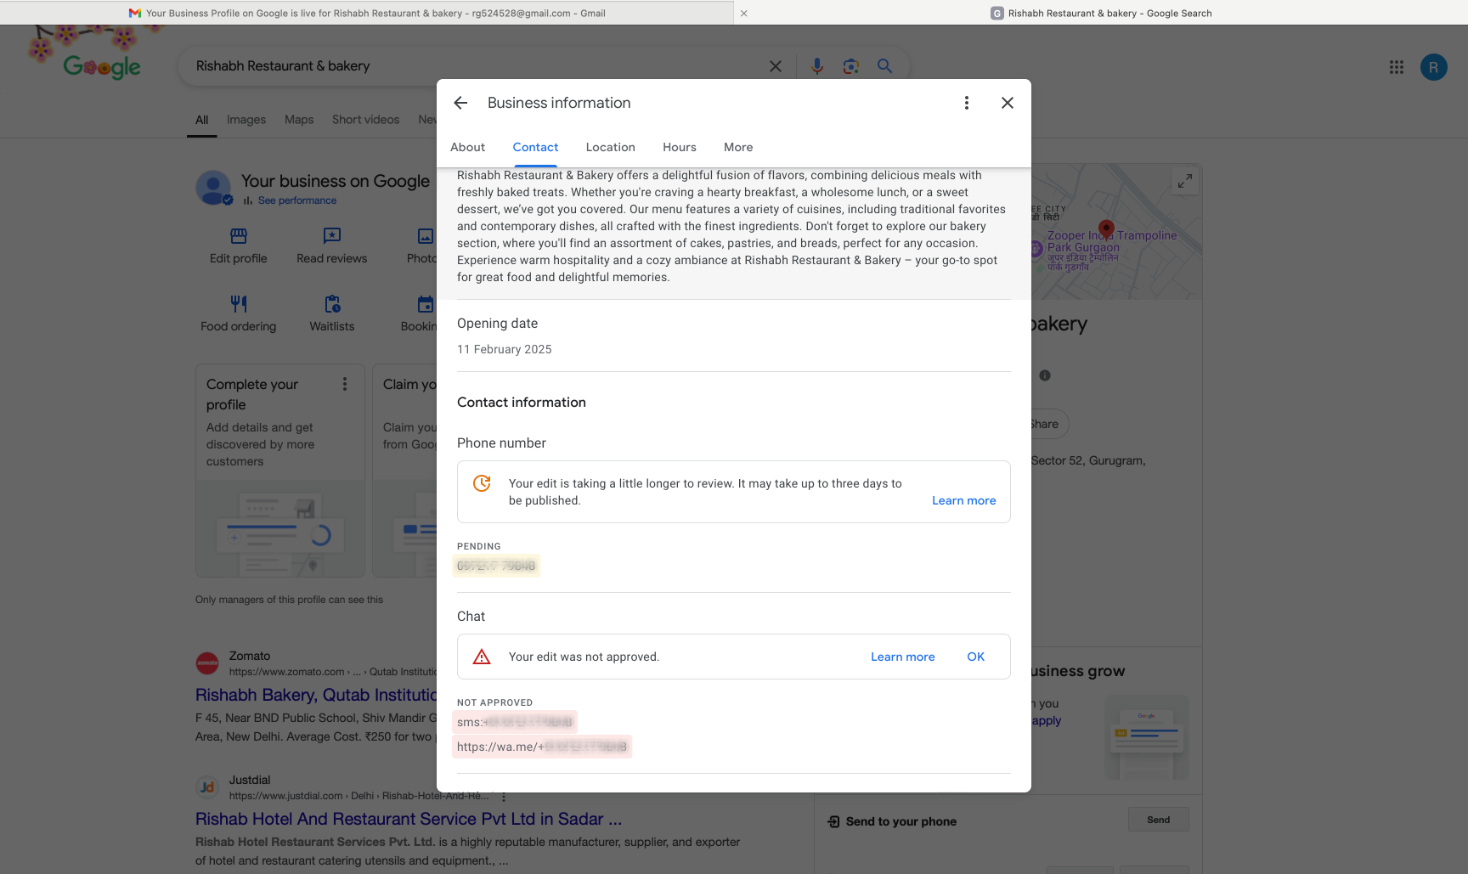Focus the Google search input field

point(476,66)
